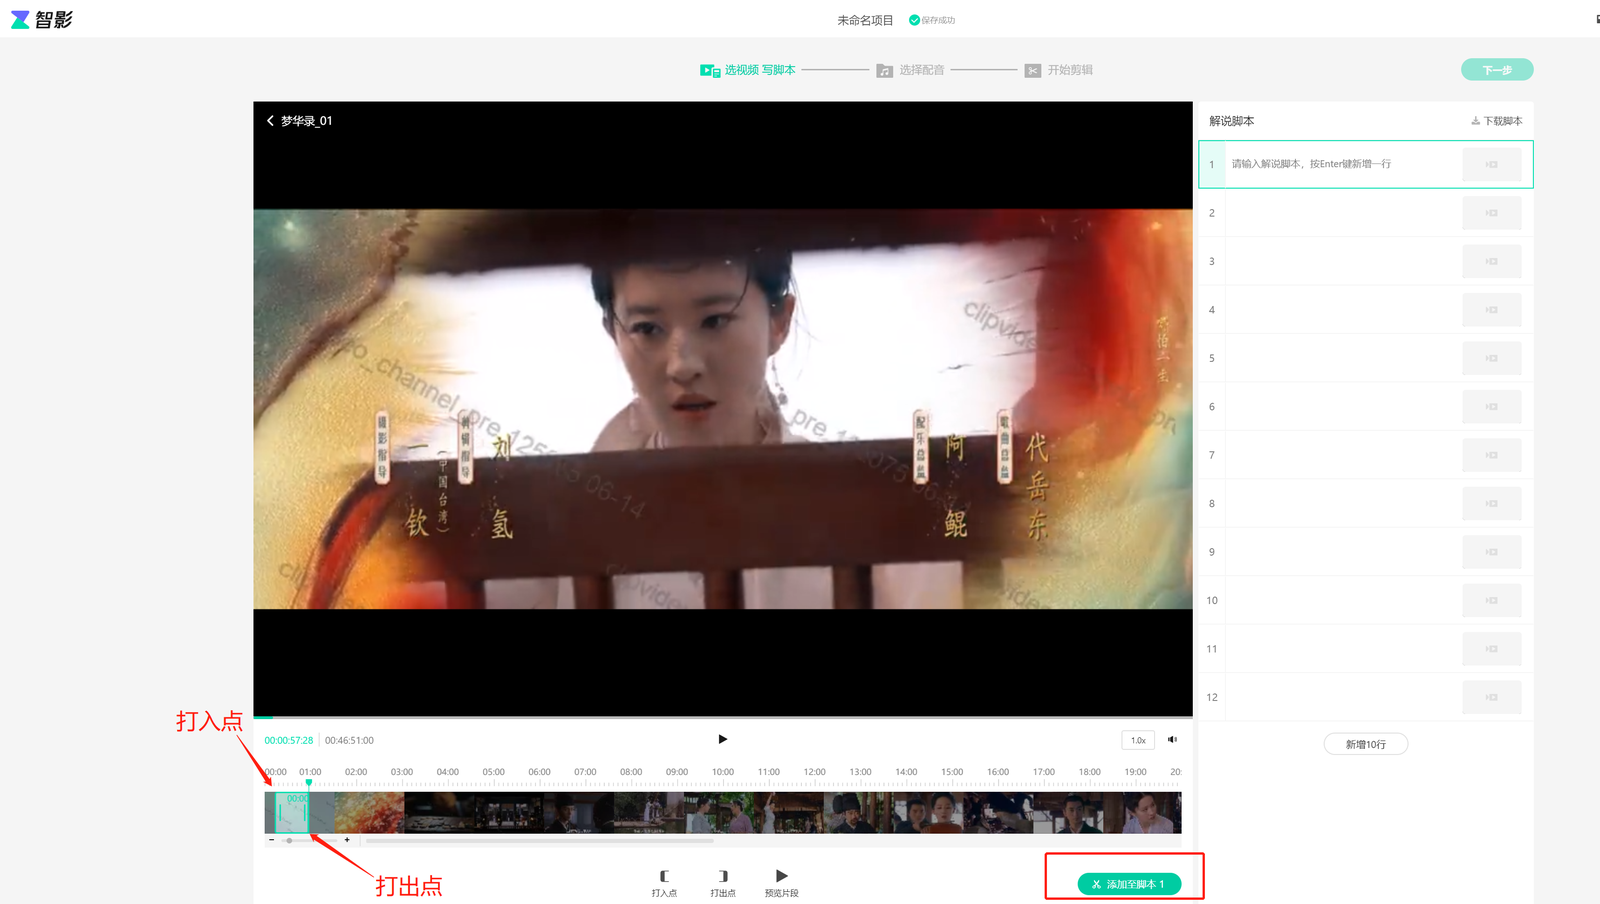
Task: Click the scissors icon beside 开始剪辑
Action: point(1033,70)
